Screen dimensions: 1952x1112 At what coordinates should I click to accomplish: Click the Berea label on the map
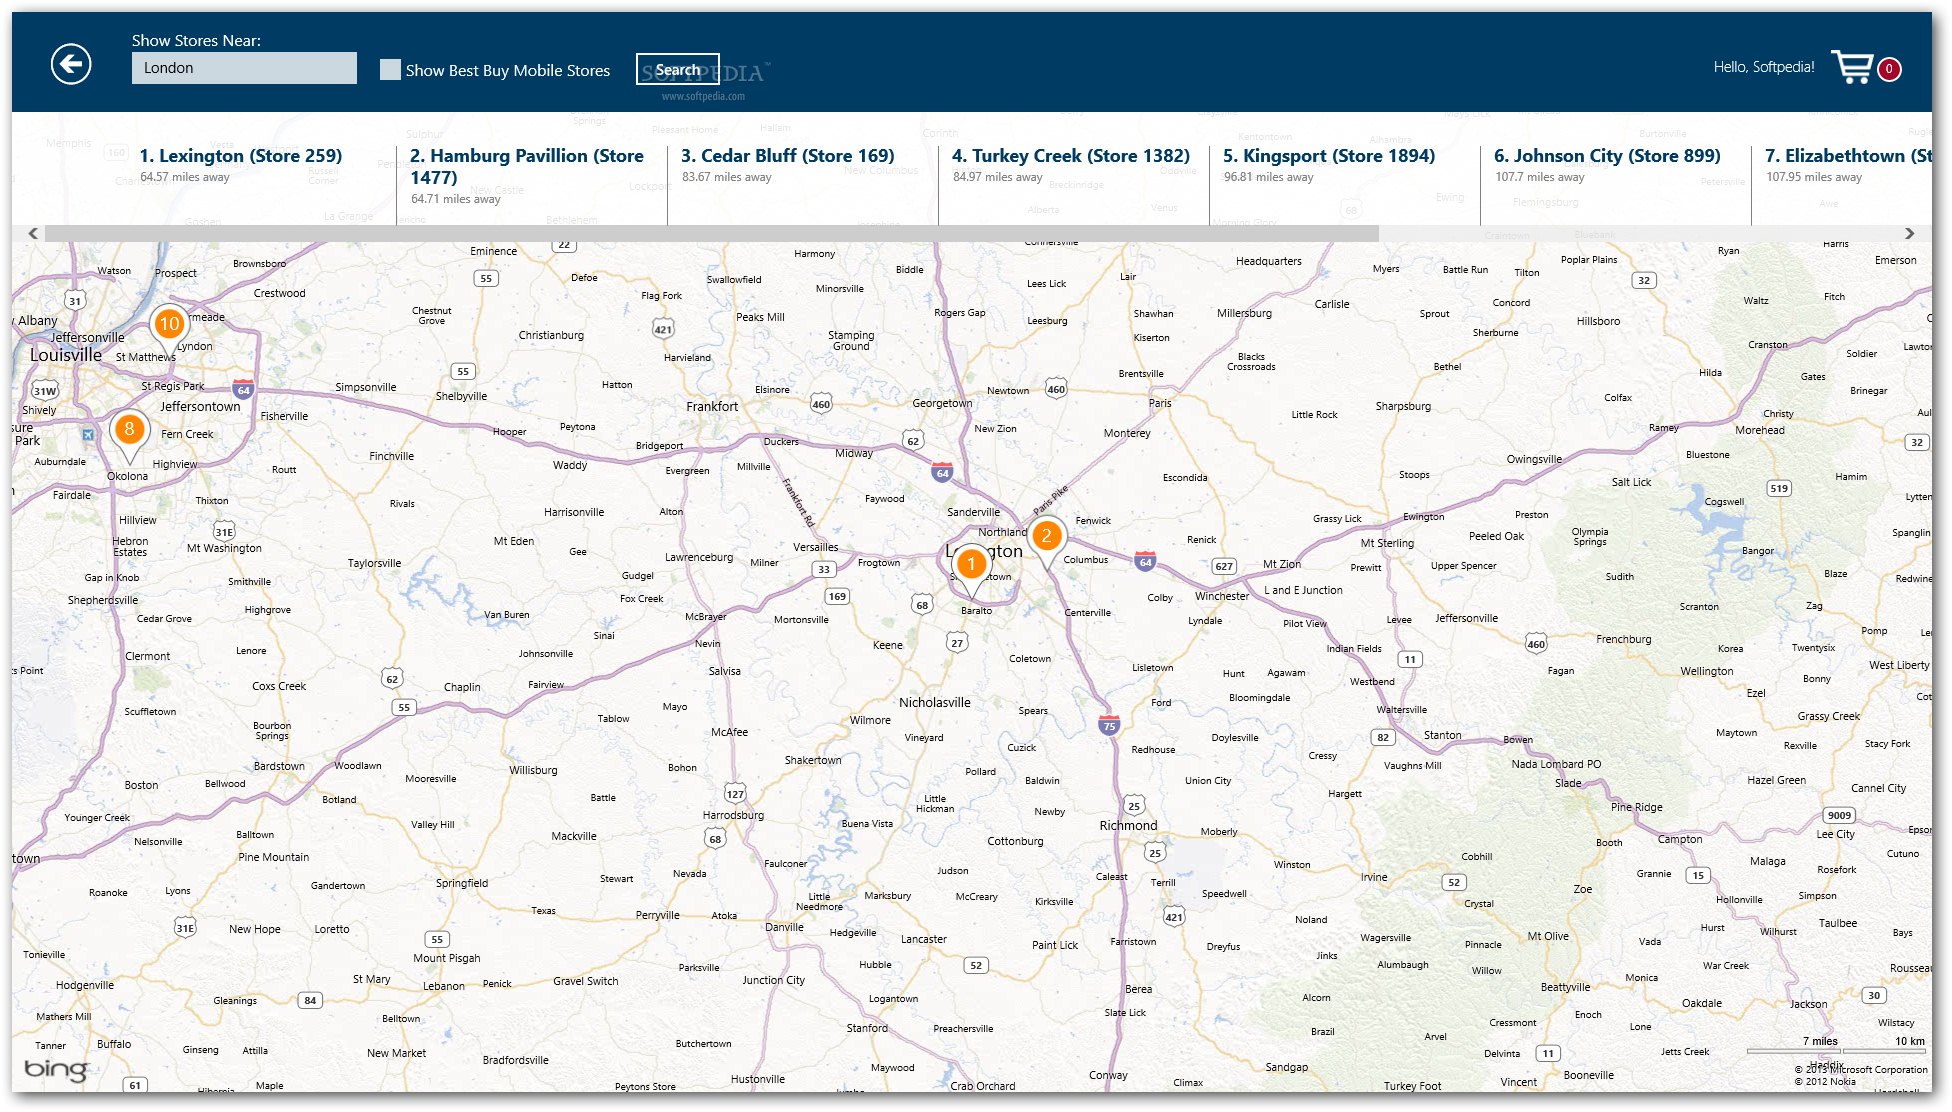tap(1138, 989)
